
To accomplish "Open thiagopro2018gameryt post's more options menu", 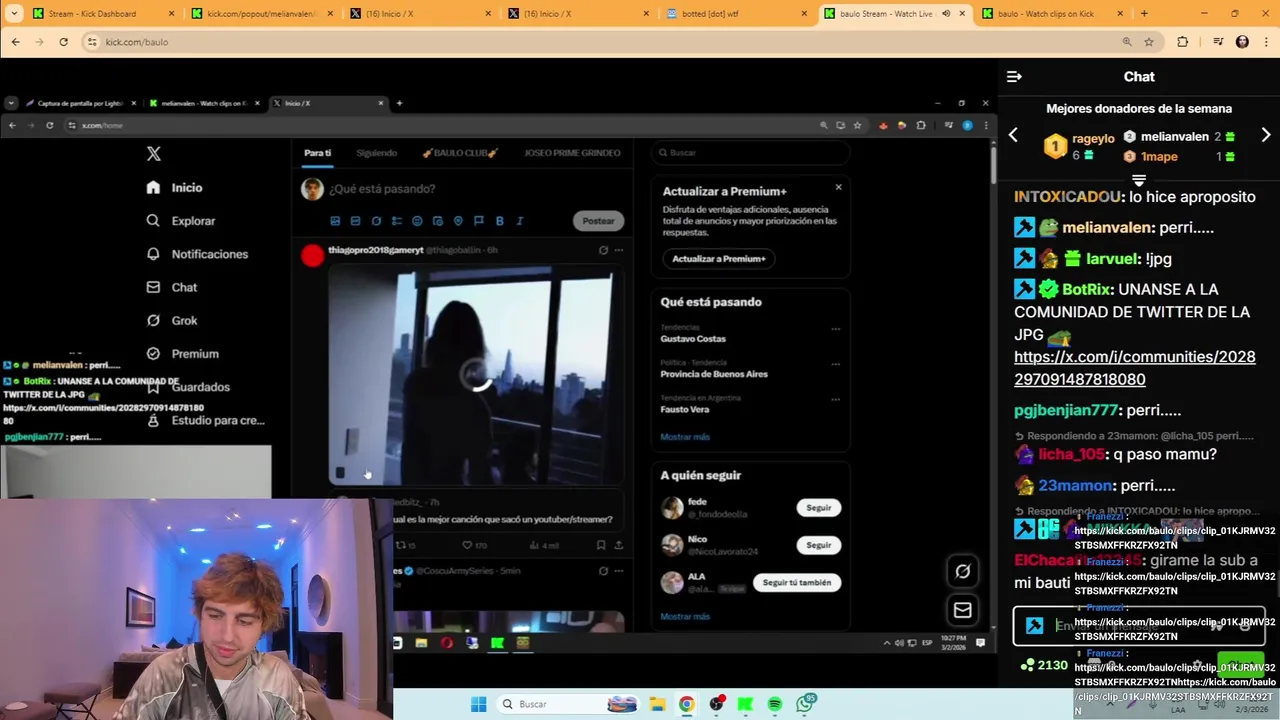I will click(x=619, y=250).
